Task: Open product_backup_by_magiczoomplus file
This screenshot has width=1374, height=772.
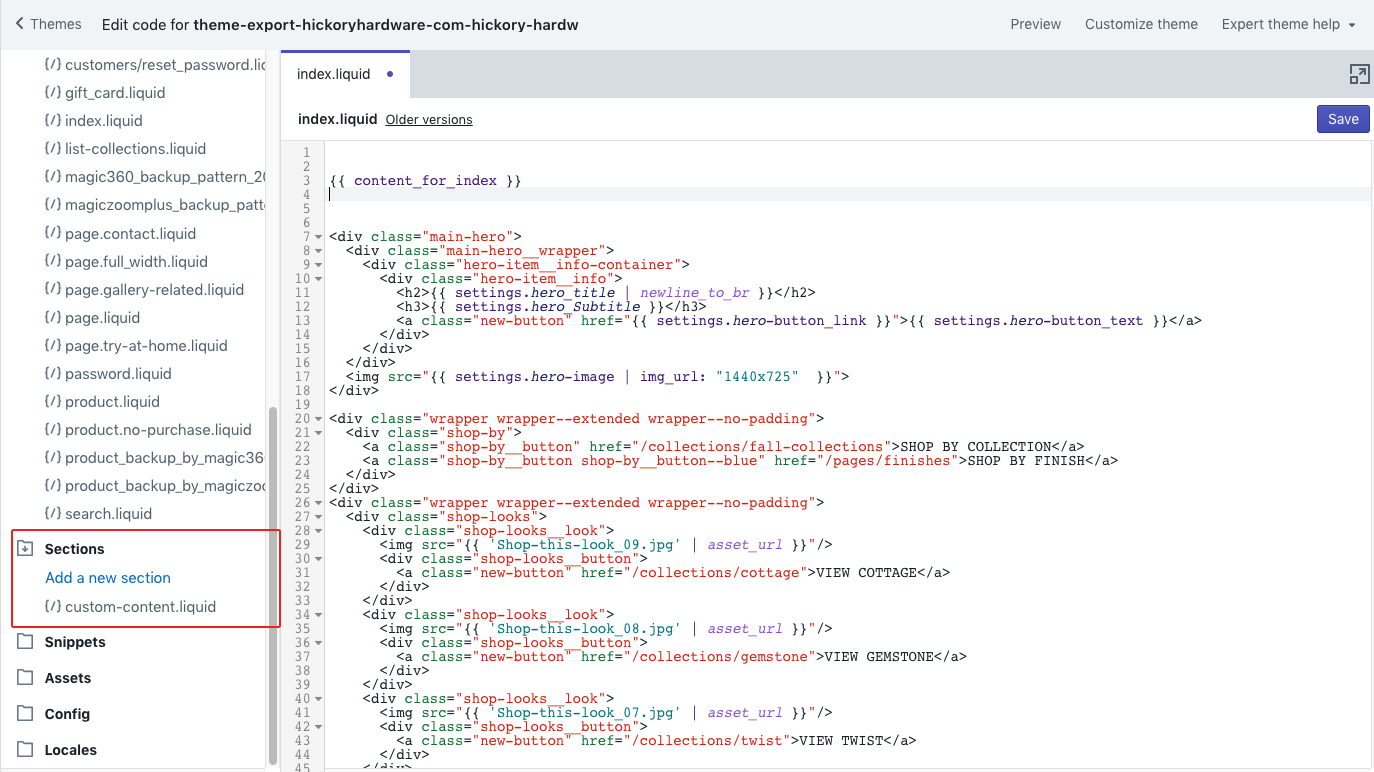Action: (155, 485)
